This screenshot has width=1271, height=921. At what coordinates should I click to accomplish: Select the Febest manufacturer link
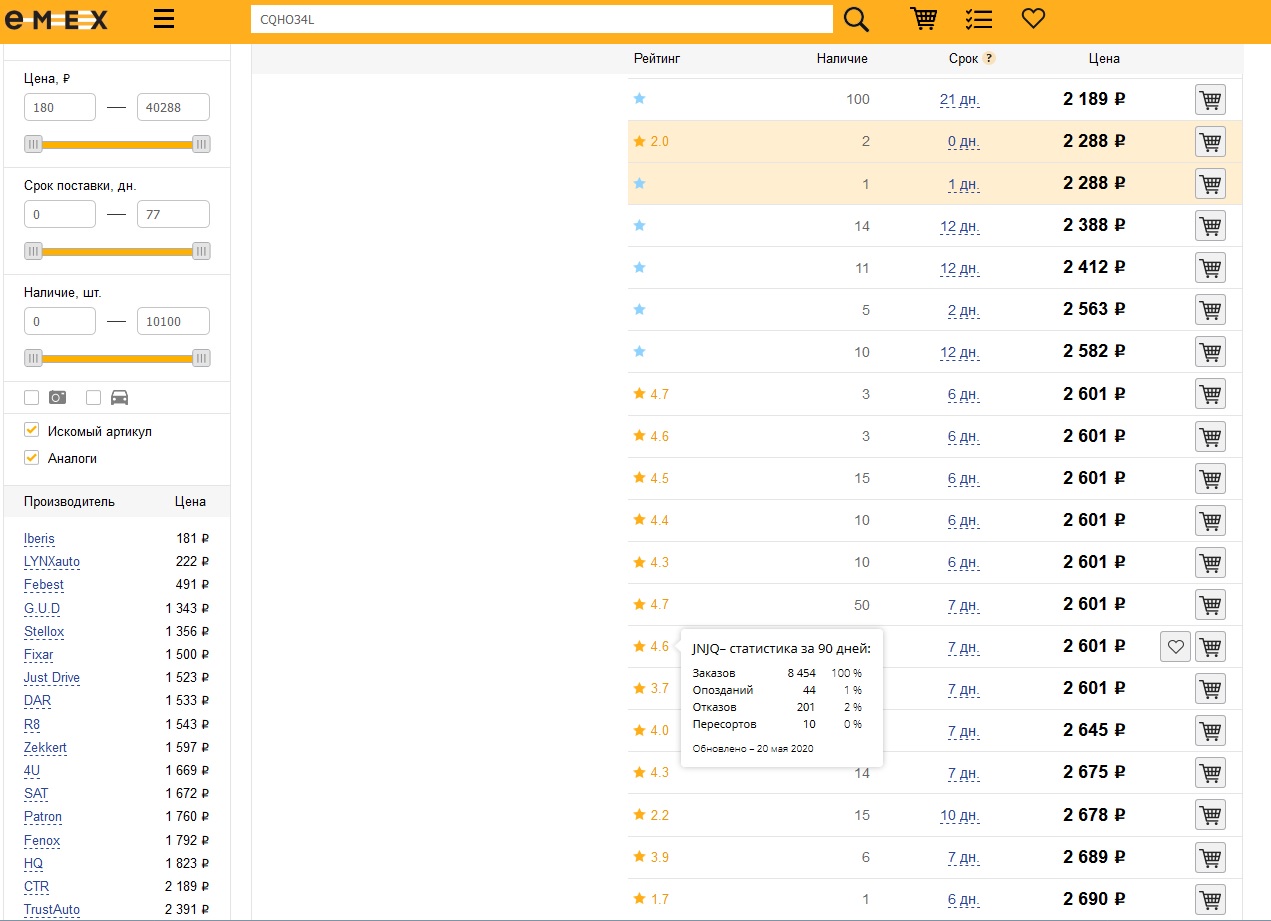point(43,585)
